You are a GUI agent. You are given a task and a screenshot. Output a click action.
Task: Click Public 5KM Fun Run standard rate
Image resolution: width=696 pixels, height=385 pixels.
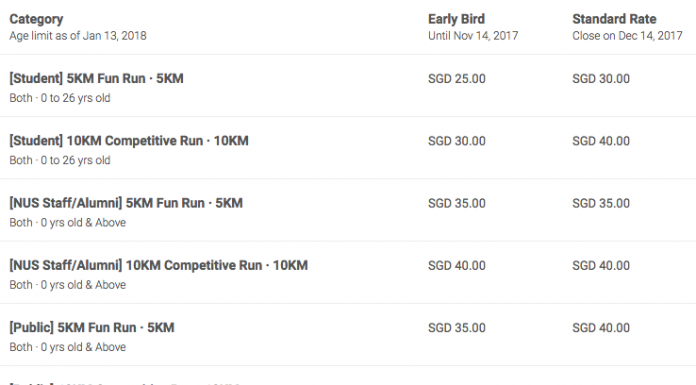601,328
